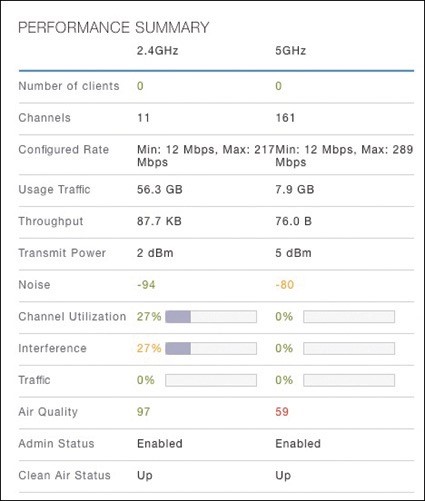Click the 5GHz Interference bar
This screenshot has height=501, width=425.
[349, 348]
